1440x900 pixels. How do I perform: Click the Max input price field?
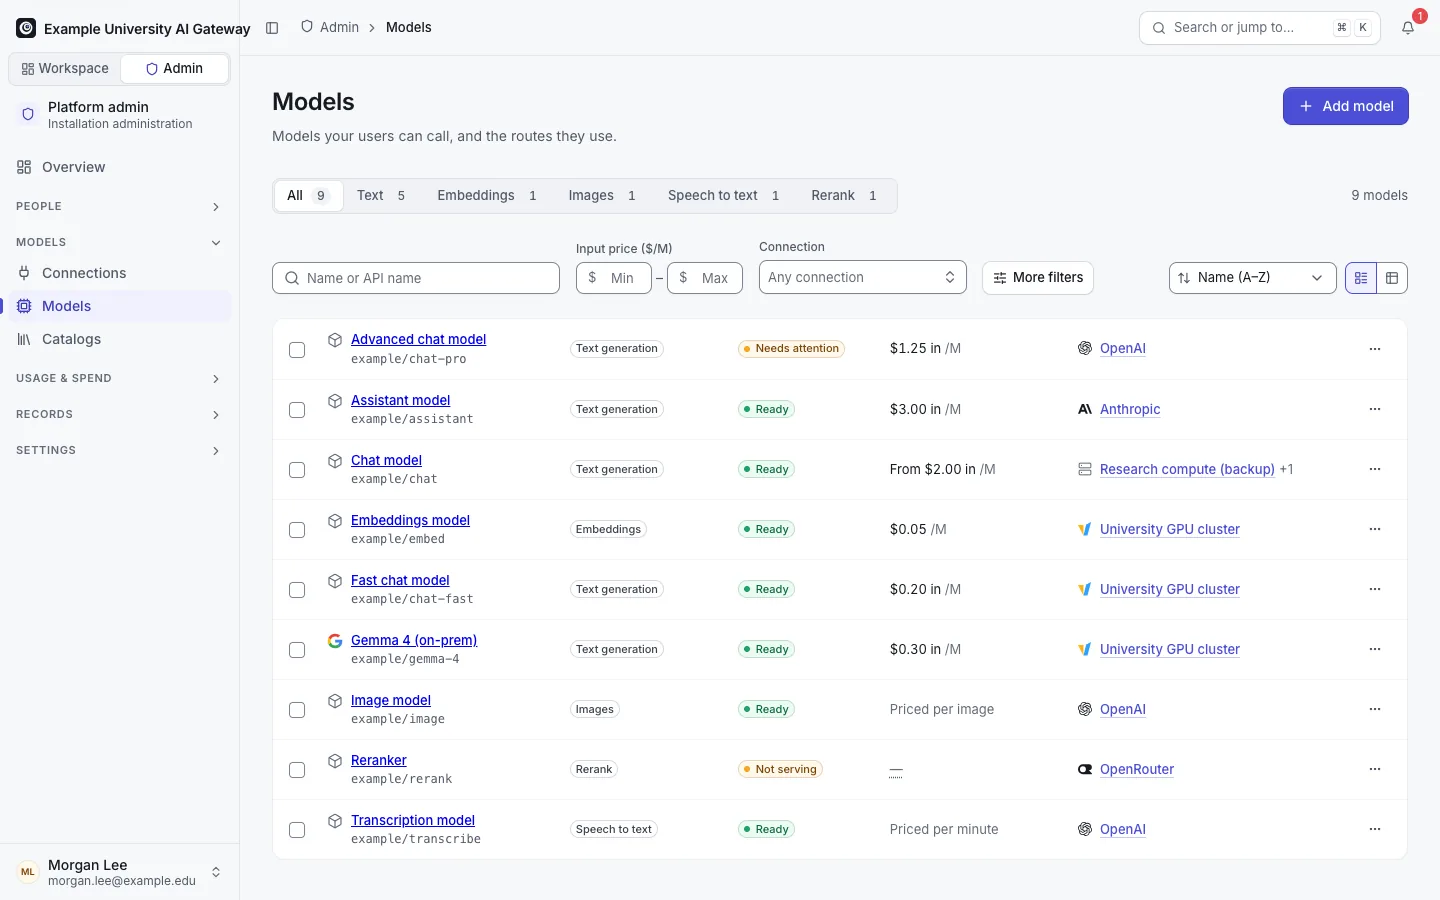pyautogui.click(x=705, y=278)
